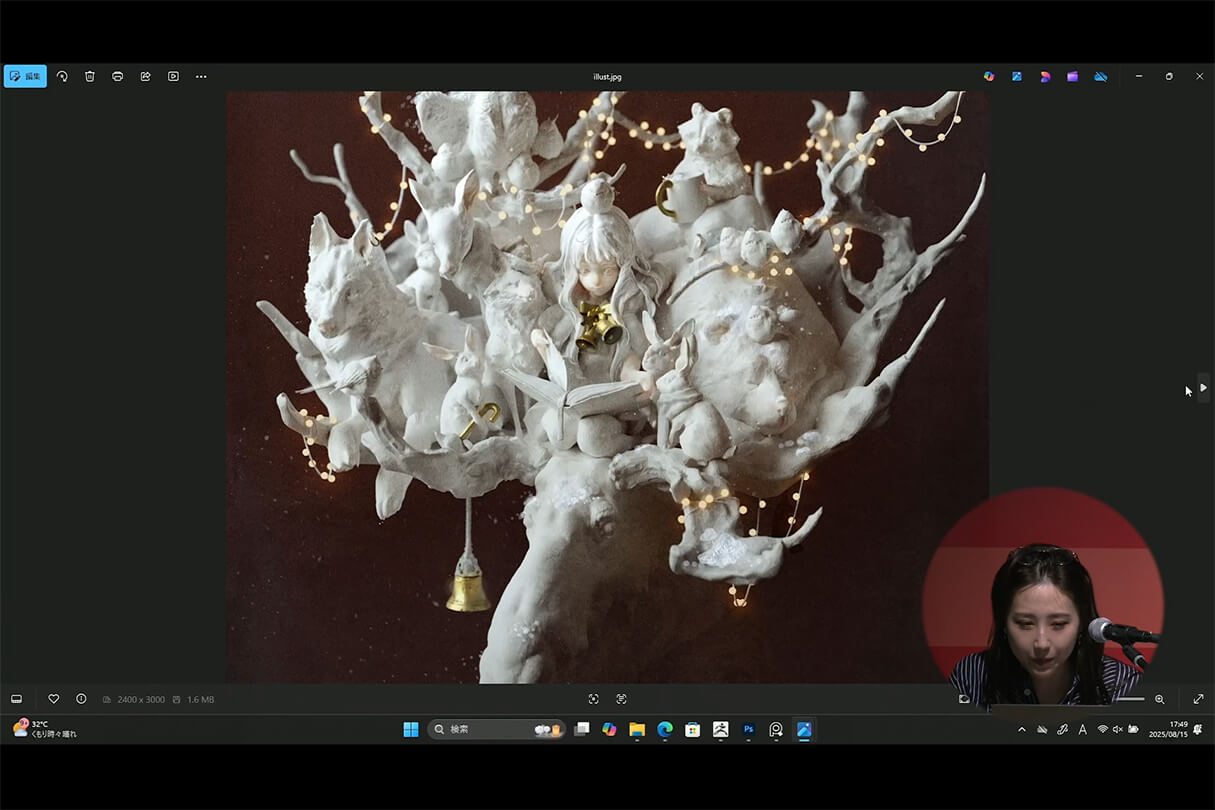The image size is (1215, 810).
Task: Rotate the image with the rotate icon
Action: tap(62, 76)
